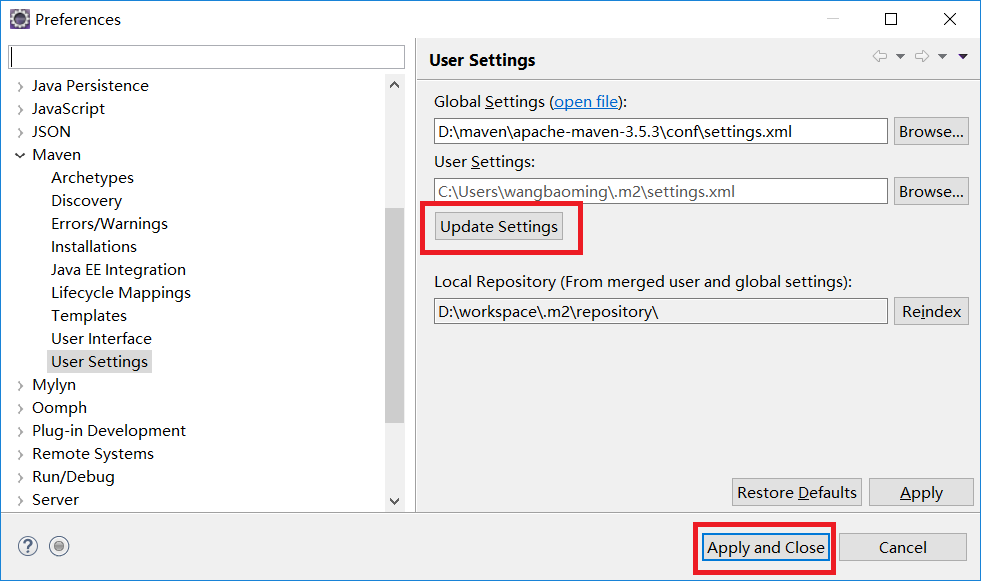Click the tree scroll down arrow

click(x=395, y=501)
